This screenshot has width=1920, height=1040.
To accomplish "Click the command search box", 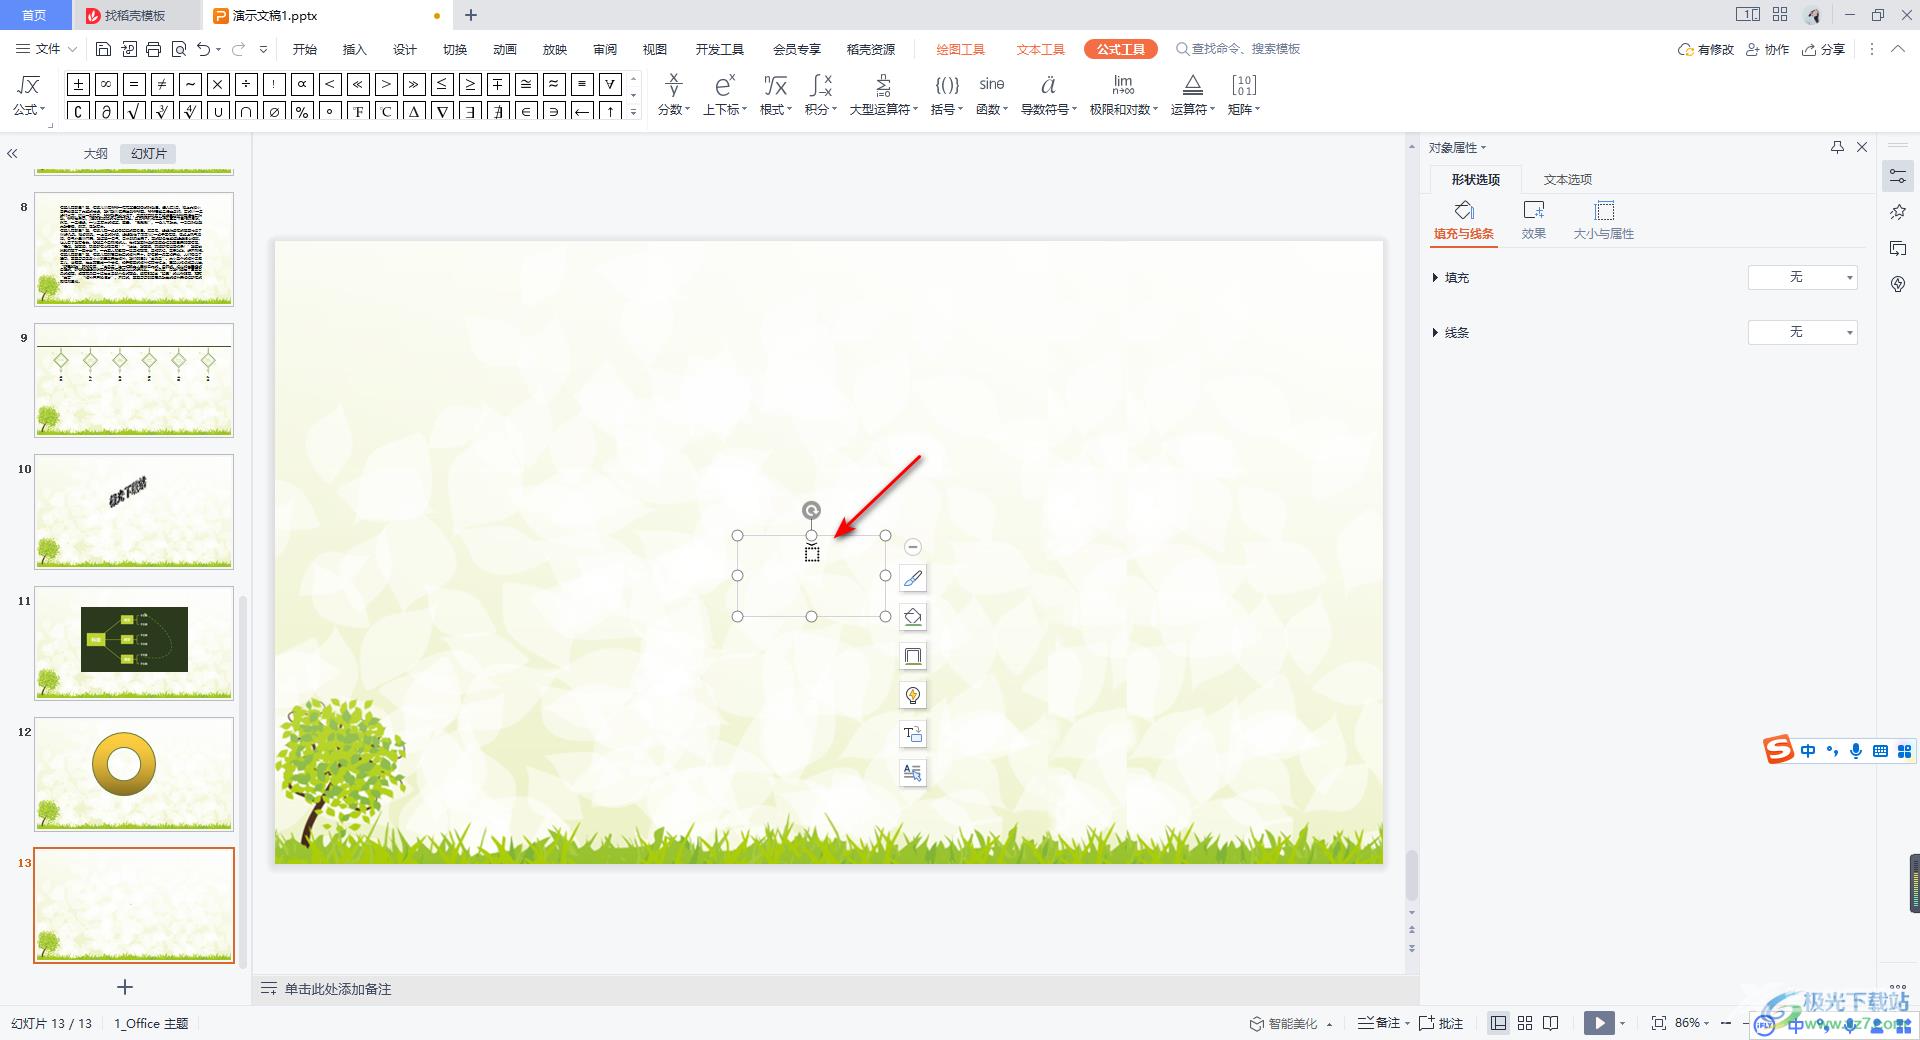I will tap(1238, 49).
